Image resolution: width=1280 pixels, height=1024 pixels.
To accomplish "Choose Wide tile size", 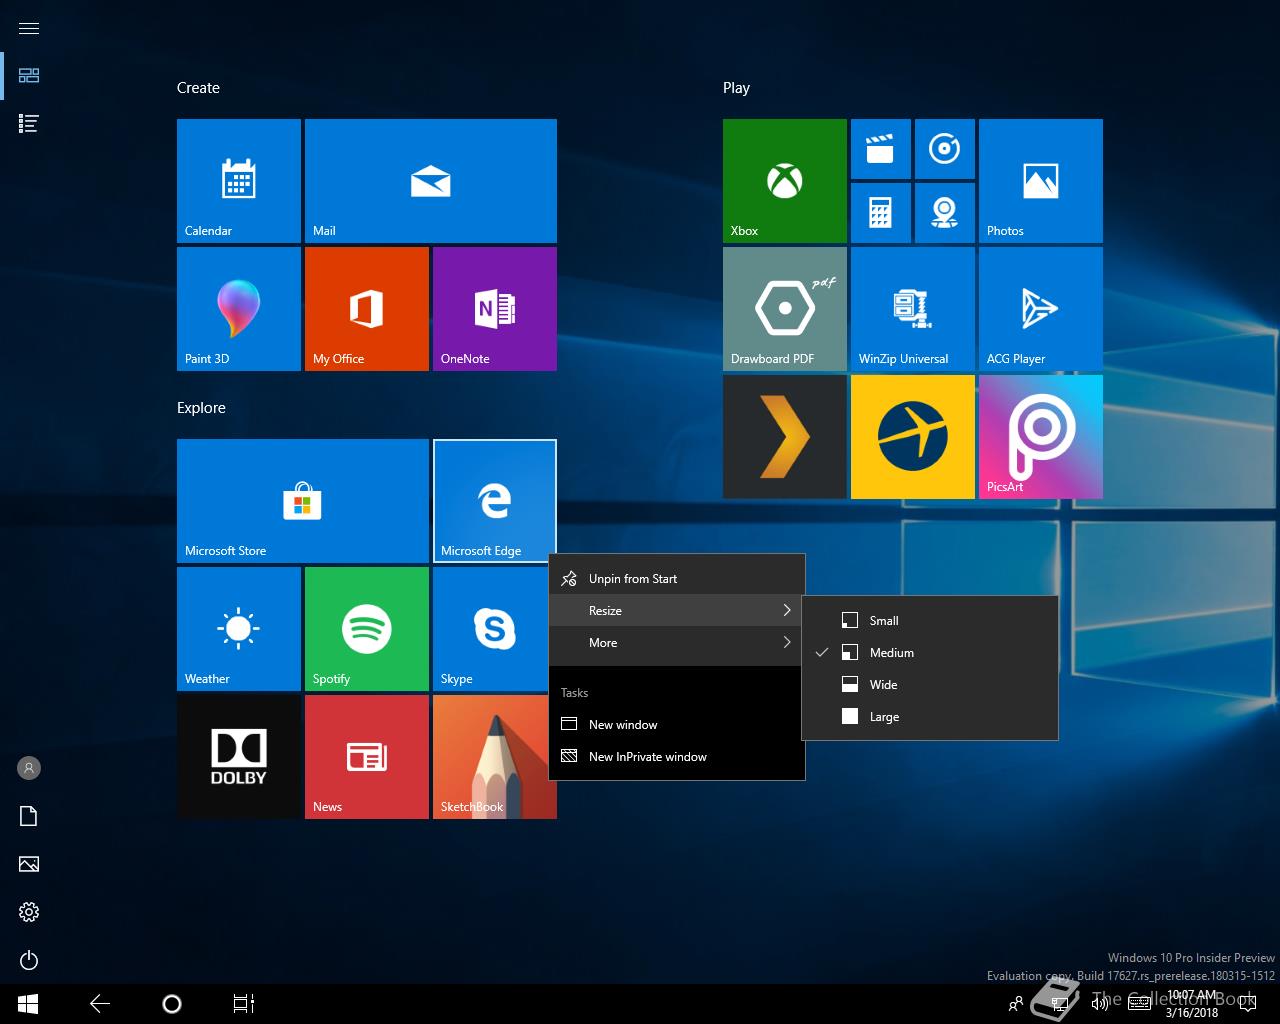I will (930, 685).
